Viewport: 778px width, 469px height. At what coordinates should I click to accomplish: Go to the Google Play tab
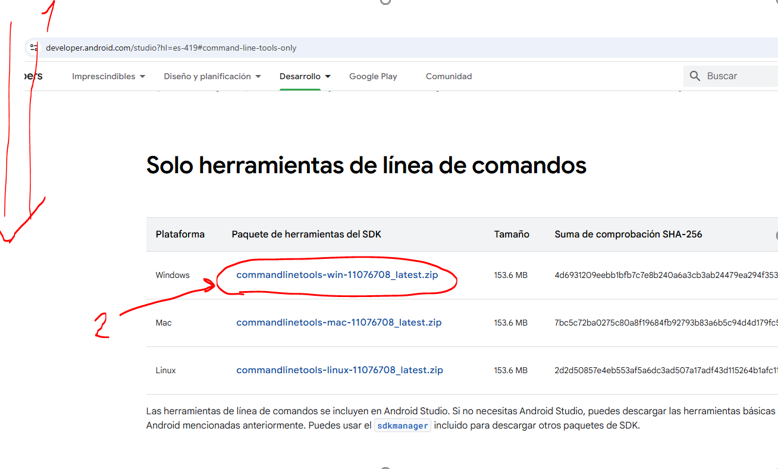click(373, 76)
